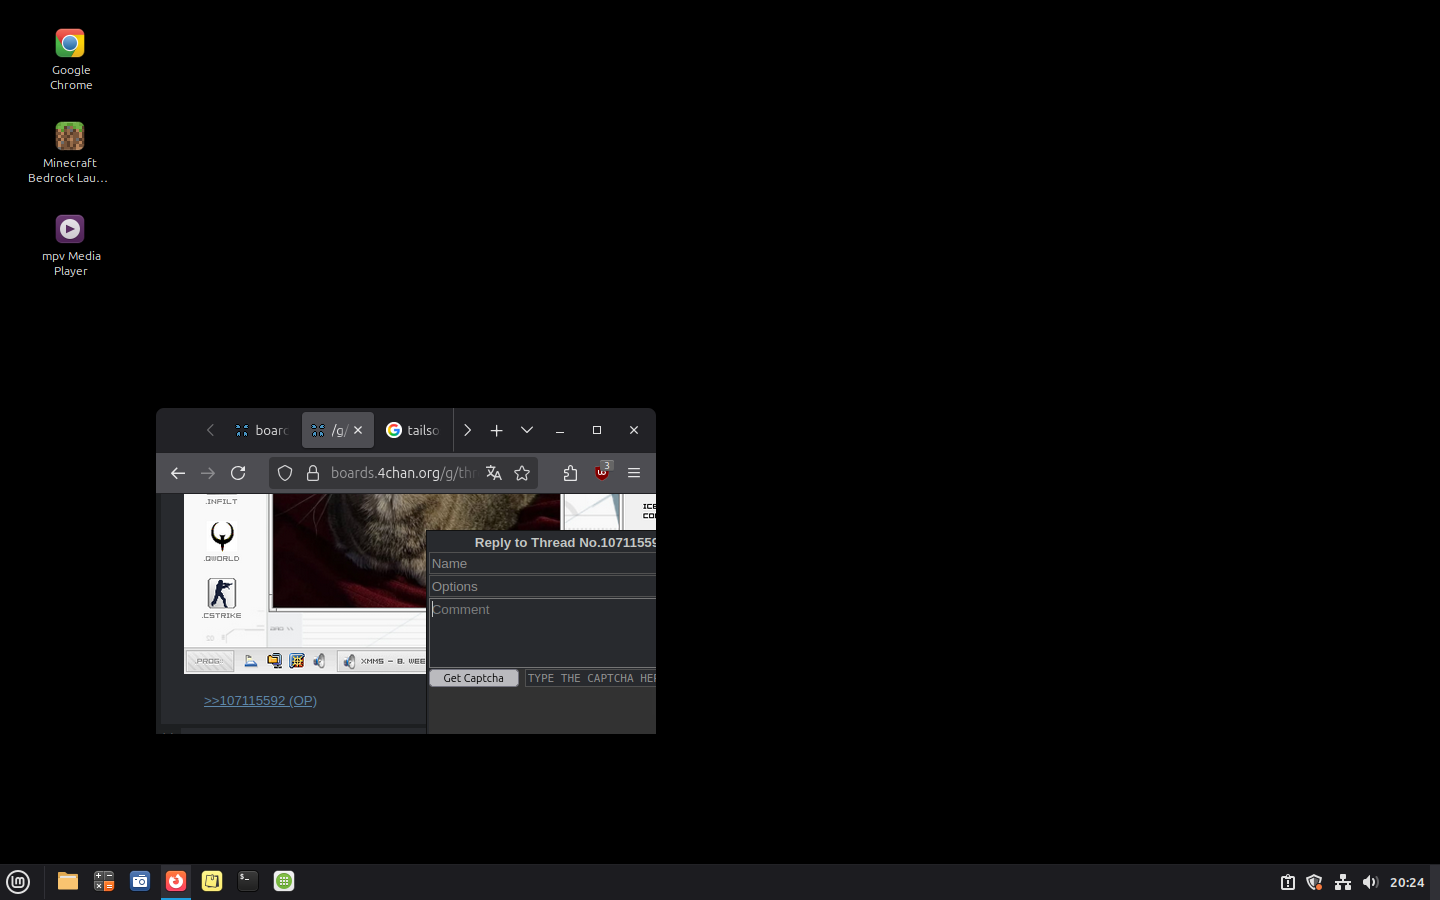View site security padlock information
Screen dimensions: 1440x900
point(313,473)
